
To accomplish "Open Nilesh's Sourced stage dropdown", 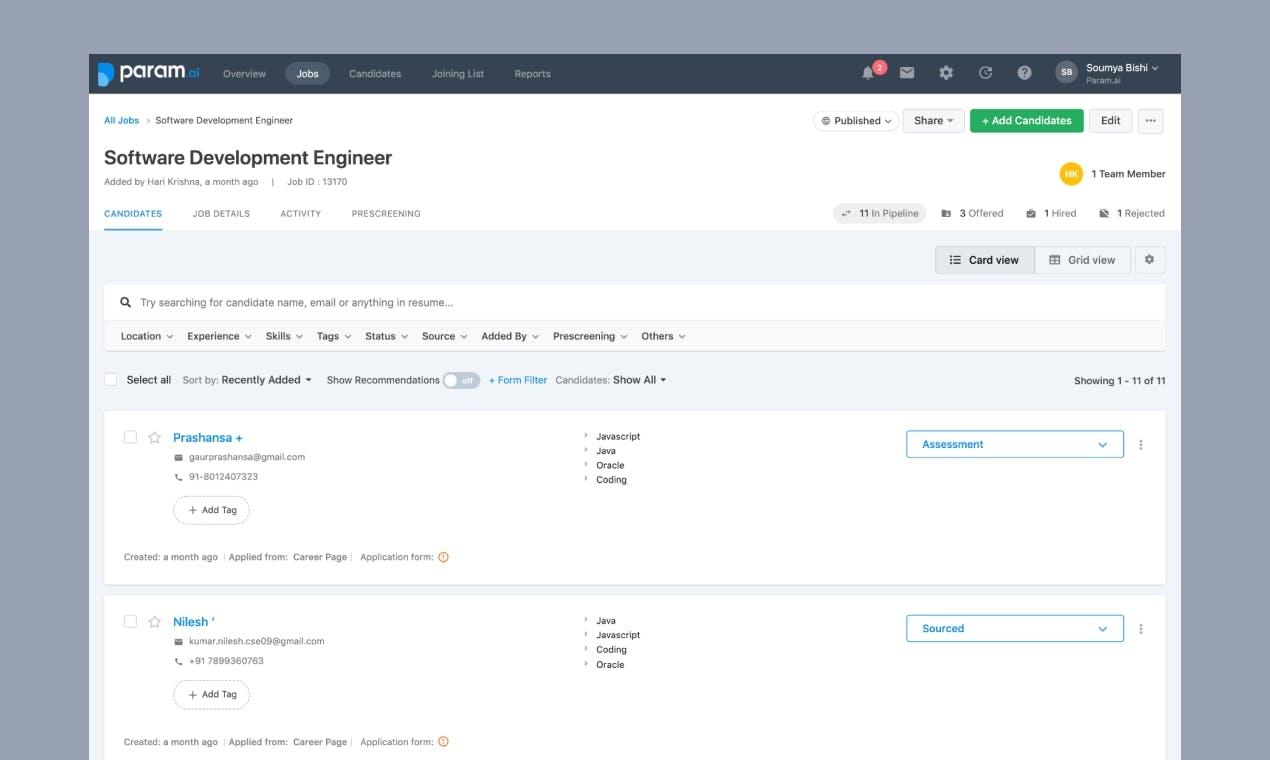I will tap(1014, 628).
